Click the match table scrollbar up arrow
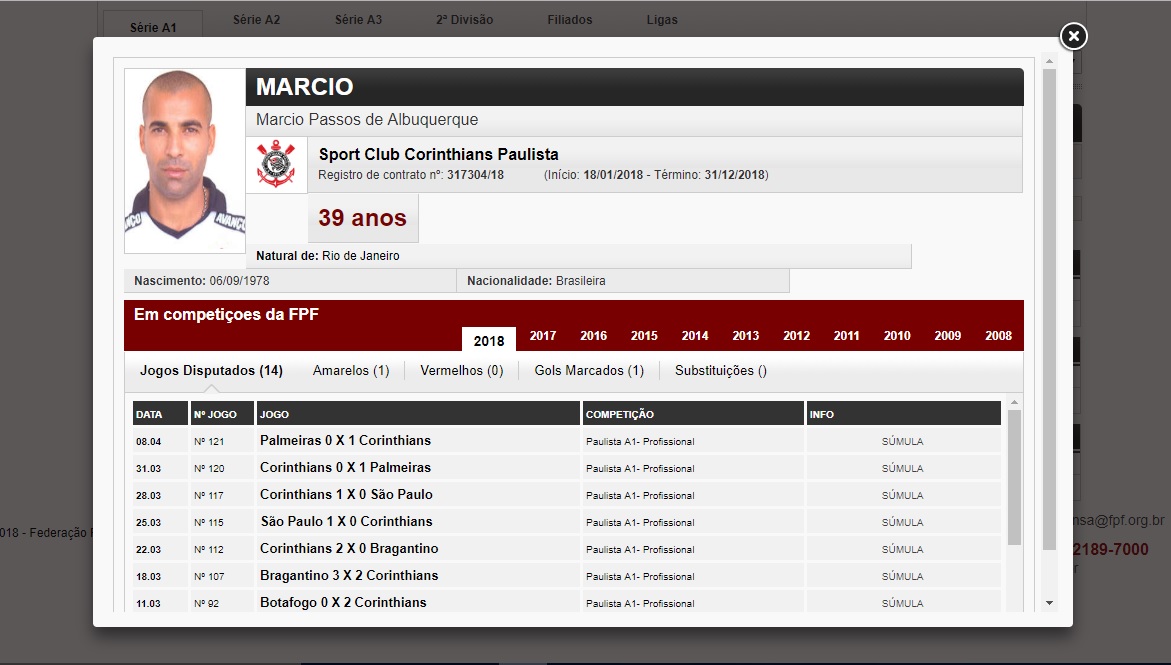The height and width of the screenshot is (665, 1171). click(x=1014, y=403)
